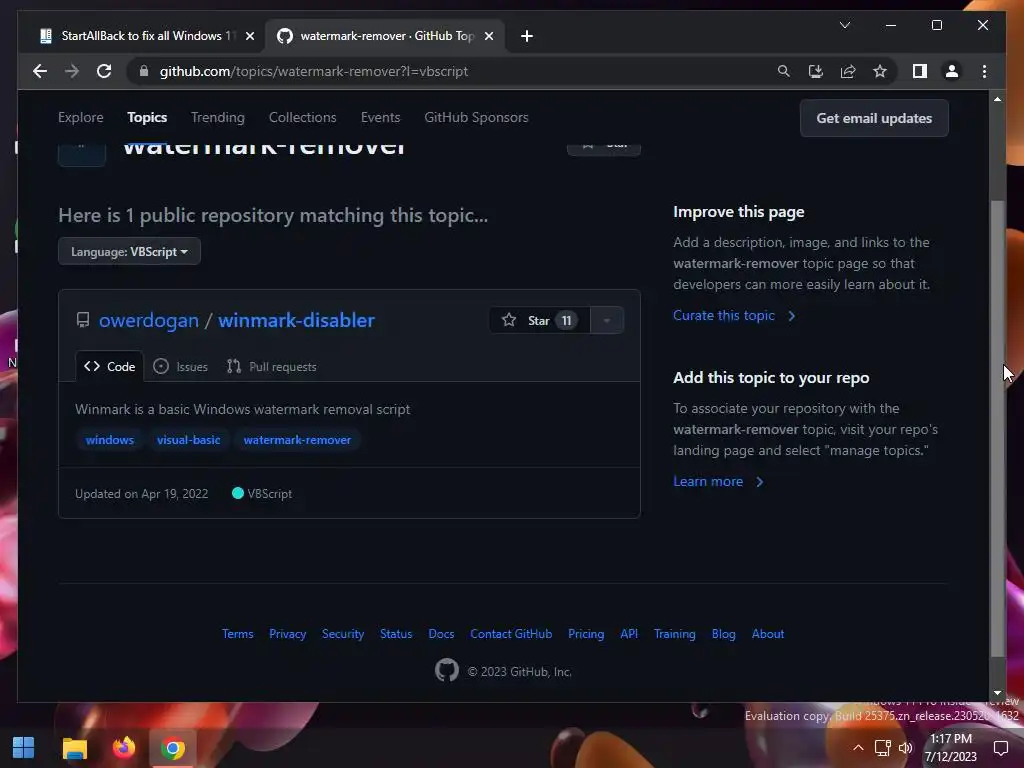The height and width of the screenshot is (768, 1024).
Task: Open File Explorer from the taskbar
Action: [x=74, y=747]
